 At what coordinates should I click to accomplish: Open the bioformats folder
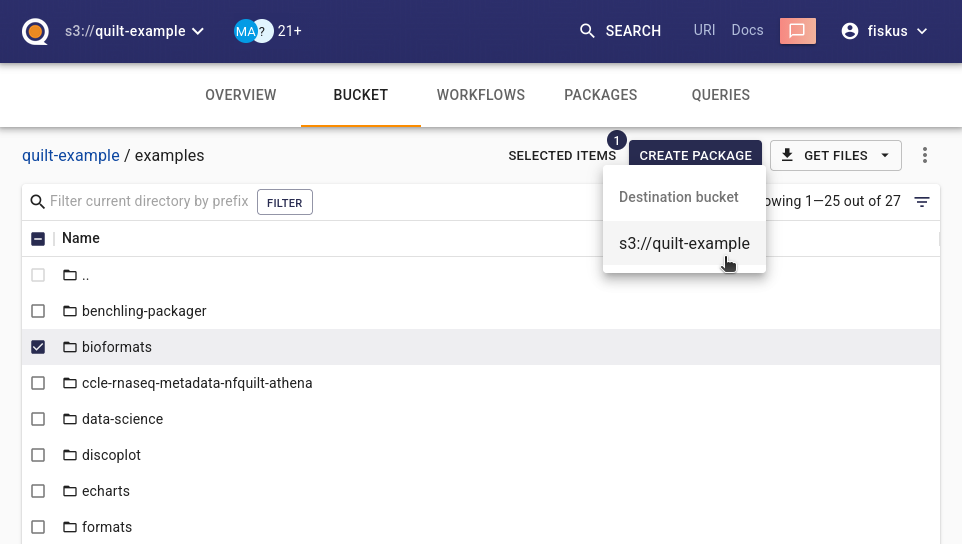pyautogui.click(x=117, y=347)
